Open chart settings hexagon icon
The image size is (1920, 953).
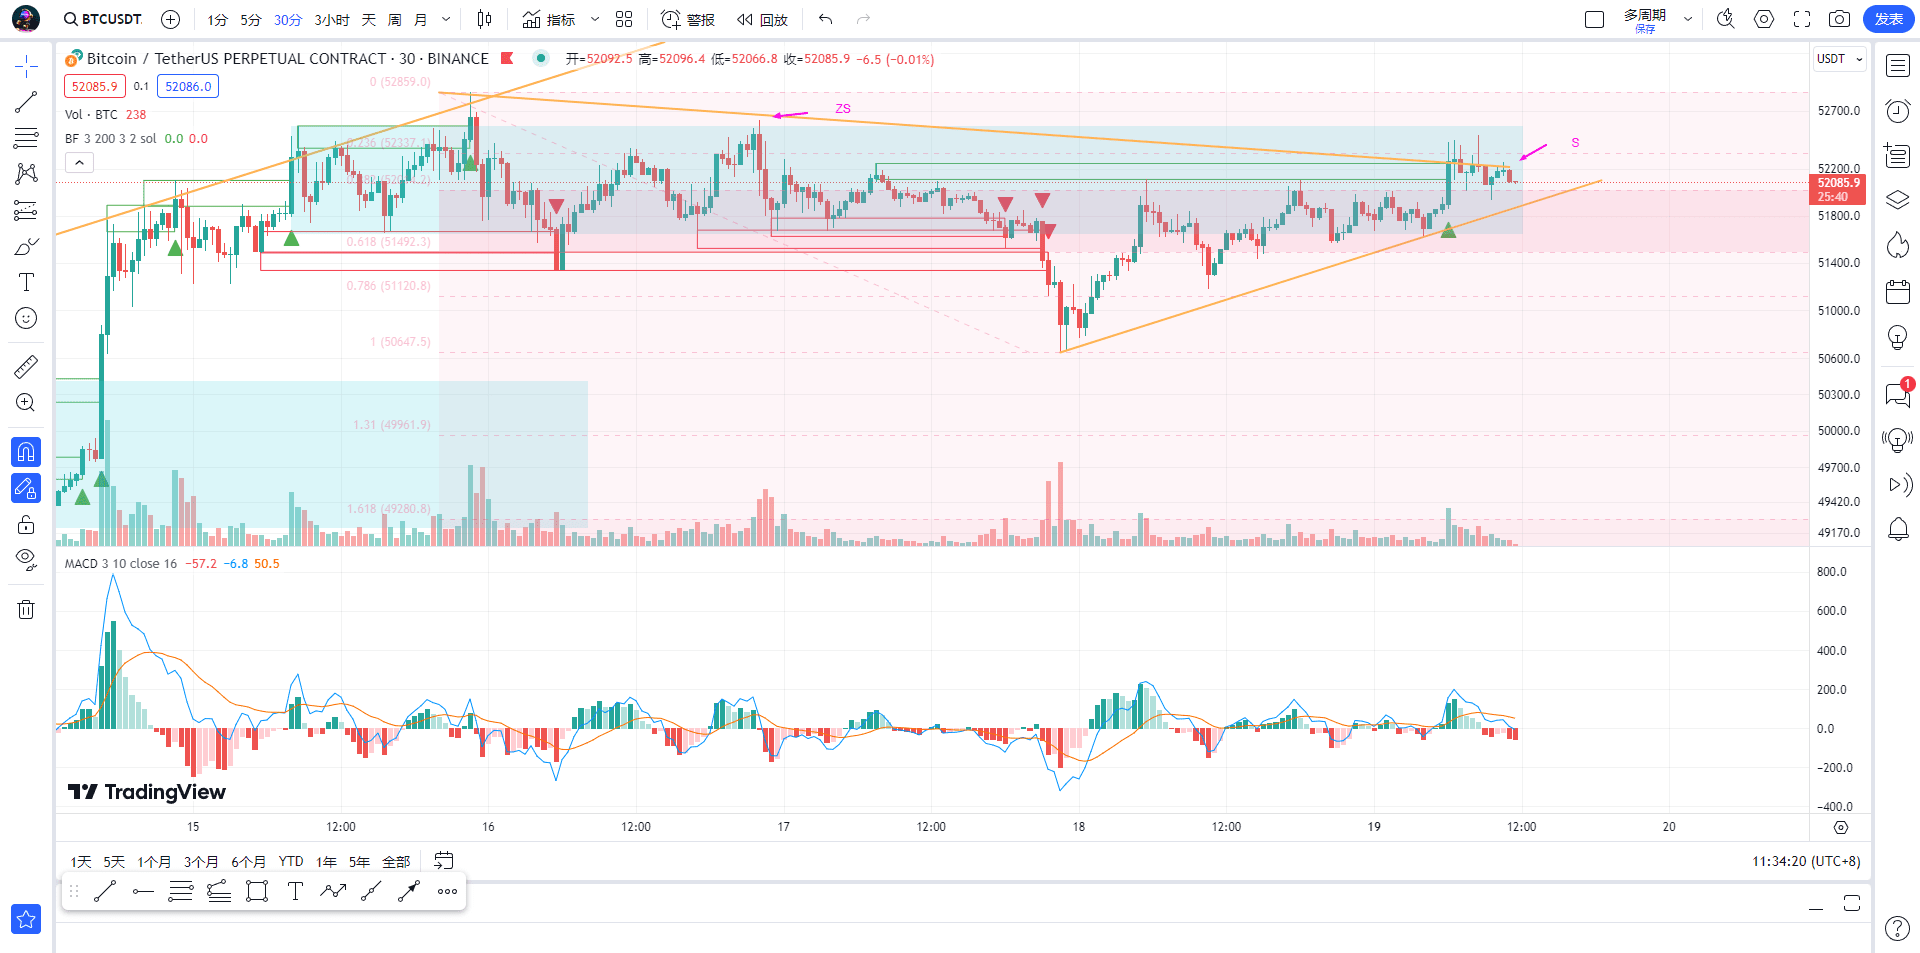1764,19
